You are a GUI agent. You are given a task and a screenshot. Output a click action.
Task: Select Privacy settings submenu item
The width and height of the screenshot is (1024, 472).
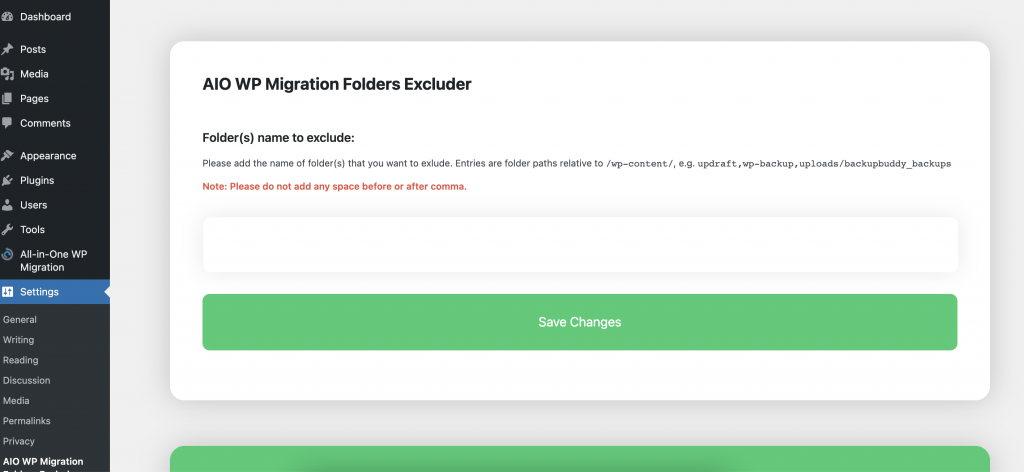point(19,441)
